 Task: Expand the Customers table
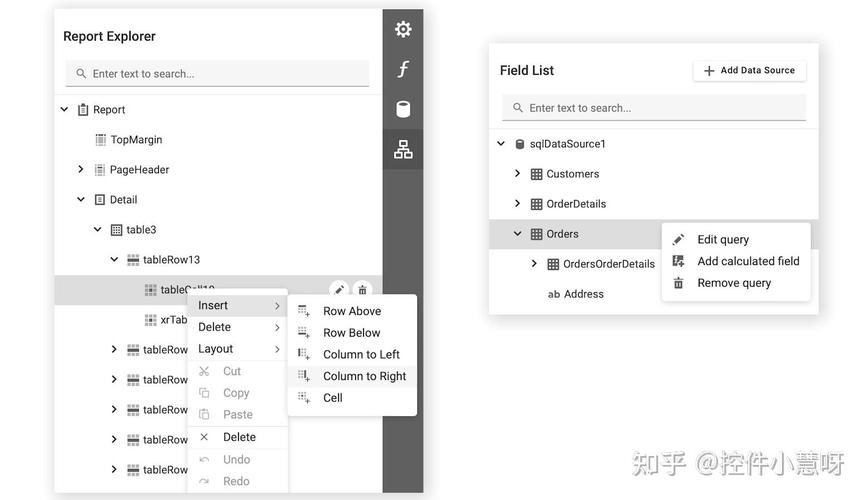tap(518, 173)
